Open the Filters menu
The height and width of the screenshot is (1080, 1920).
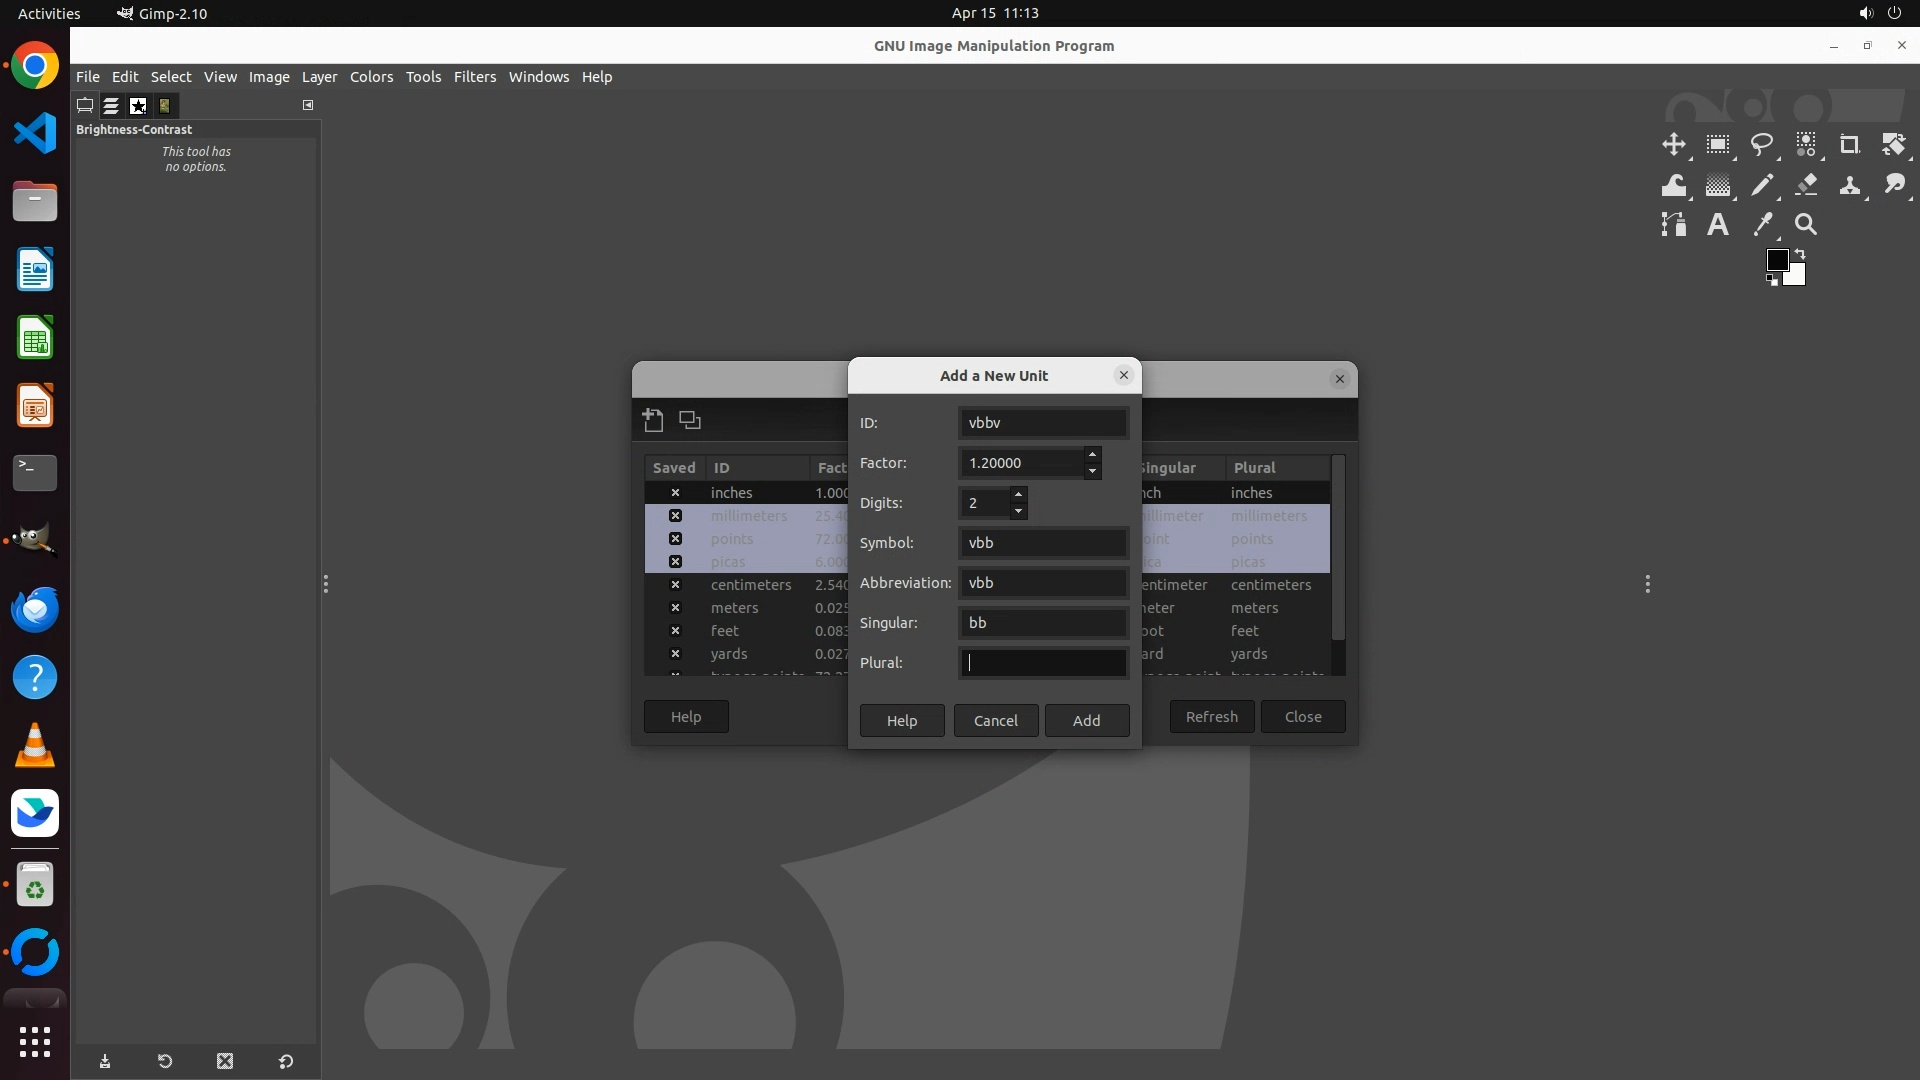point(474,77)
